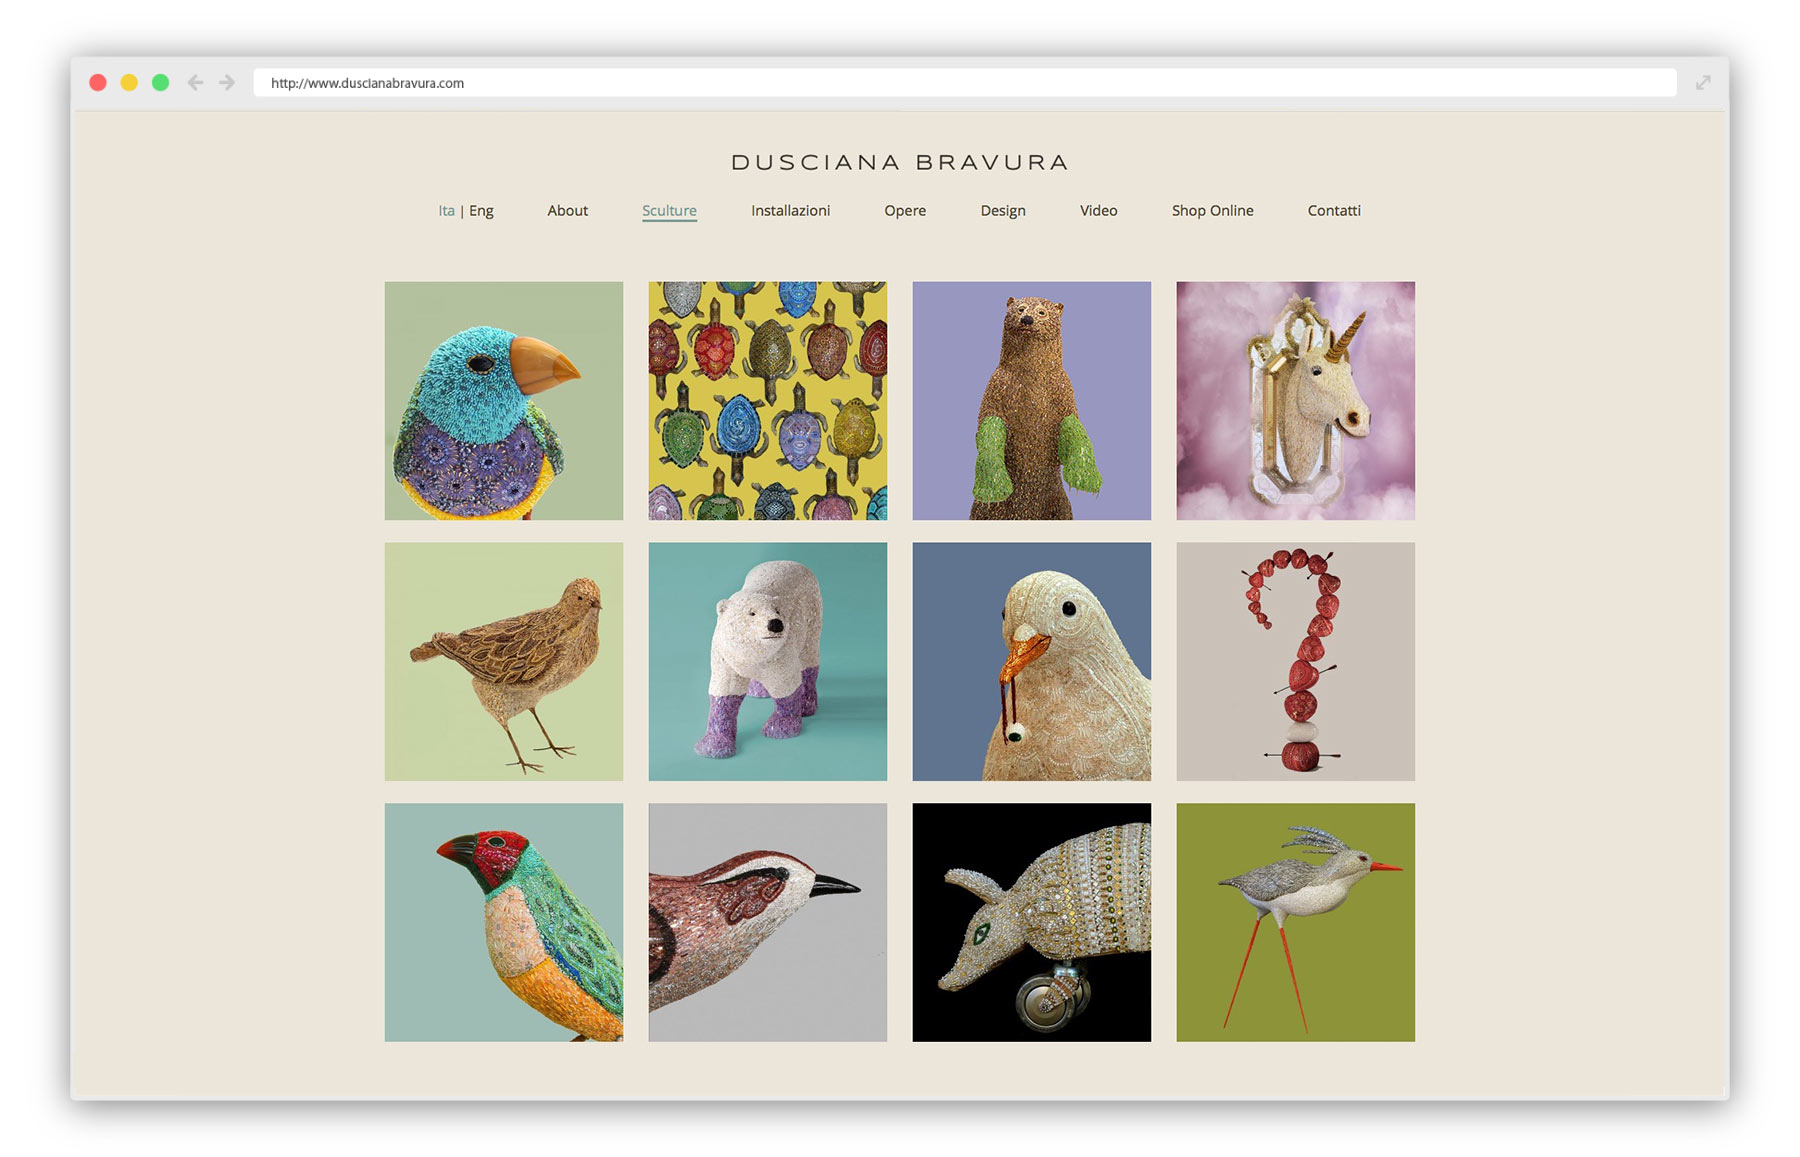Open the colorful turtles pattern thumbnail
Viewport: 1800px width, 1157px height.
click(768, 401)
